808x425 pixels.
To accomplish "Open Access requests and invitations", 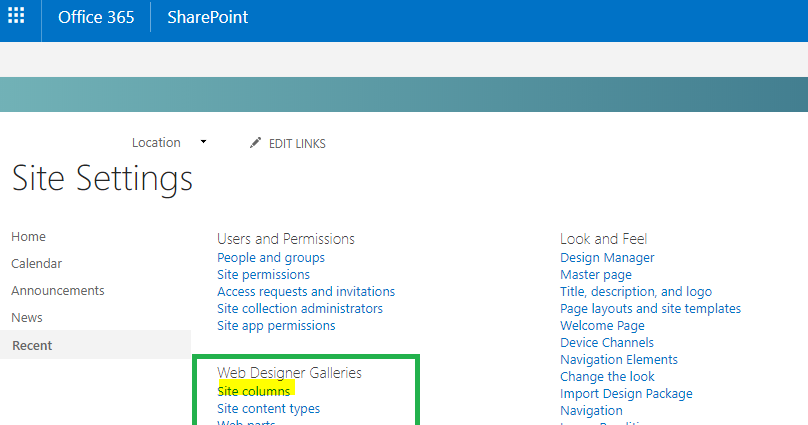I will coord(306,292).
